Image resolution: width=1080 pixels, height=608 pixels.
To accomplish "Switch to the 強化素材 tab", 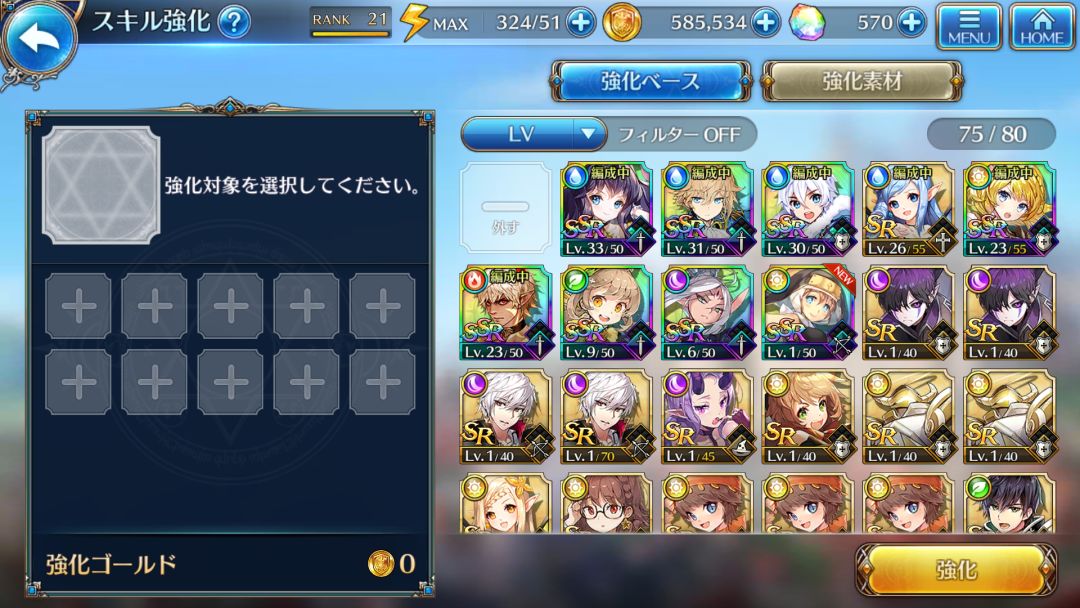I will click(x=862, y=81).
